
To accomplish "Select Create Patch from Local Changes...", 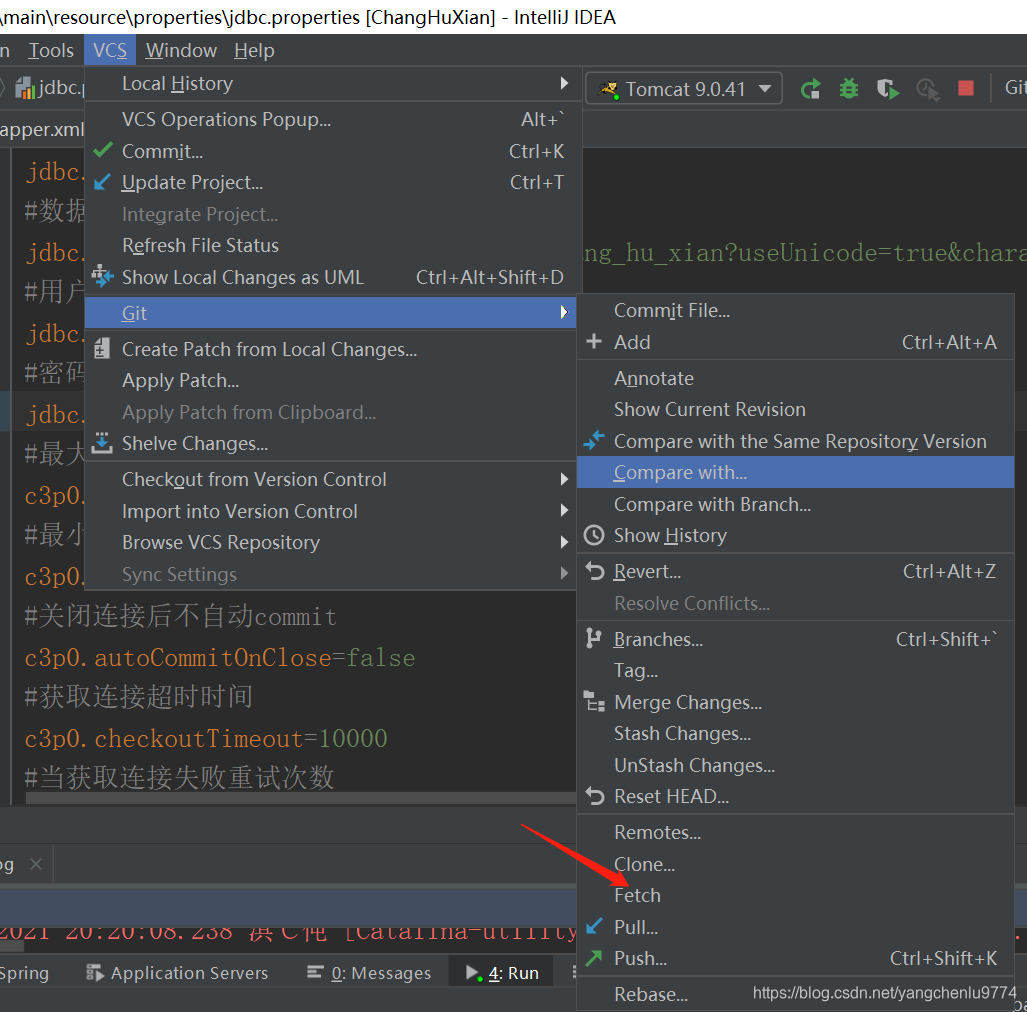I will [x=331, y=350].
